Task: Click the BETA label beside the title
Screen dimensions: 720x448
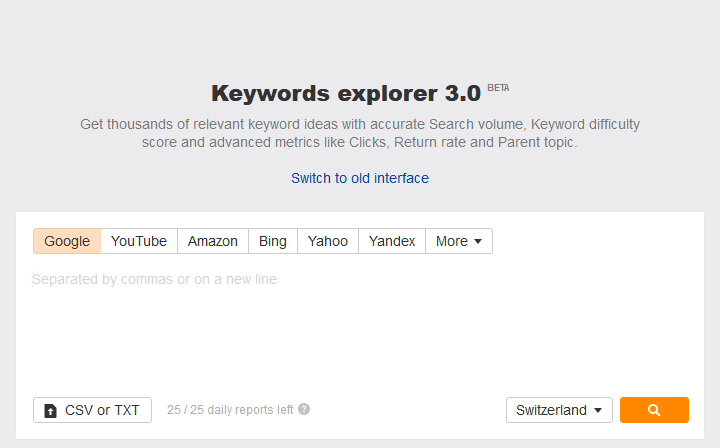Action: pyautogui.click(x=498, y=88)
